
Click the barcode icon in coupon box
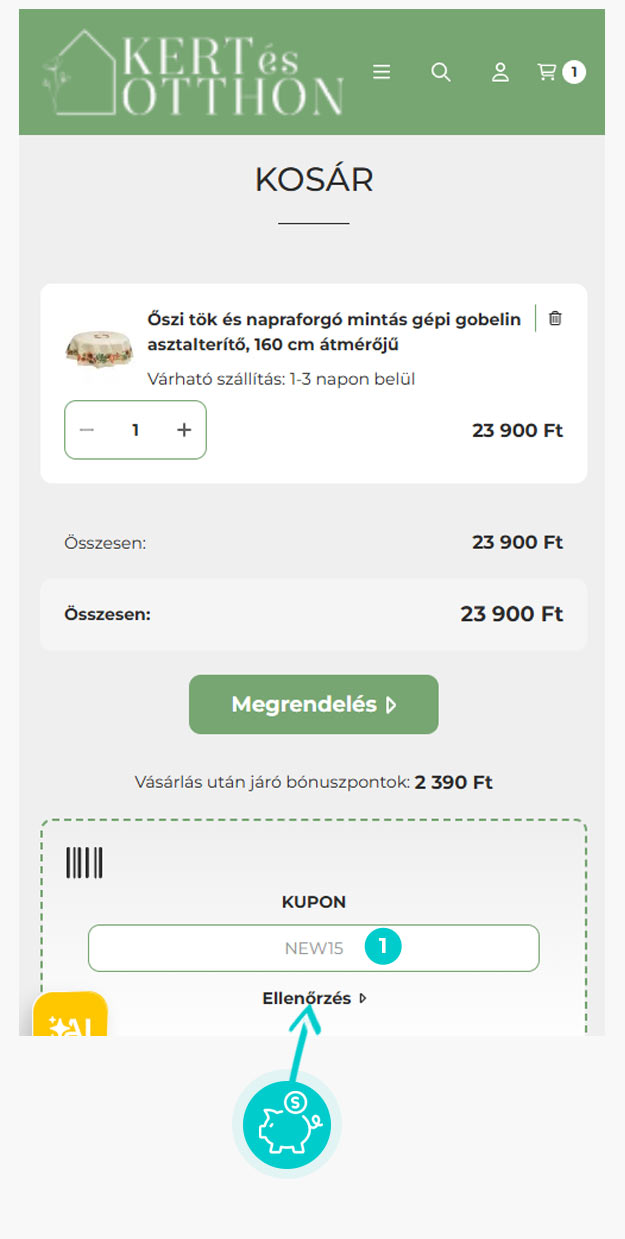[85, 862]
